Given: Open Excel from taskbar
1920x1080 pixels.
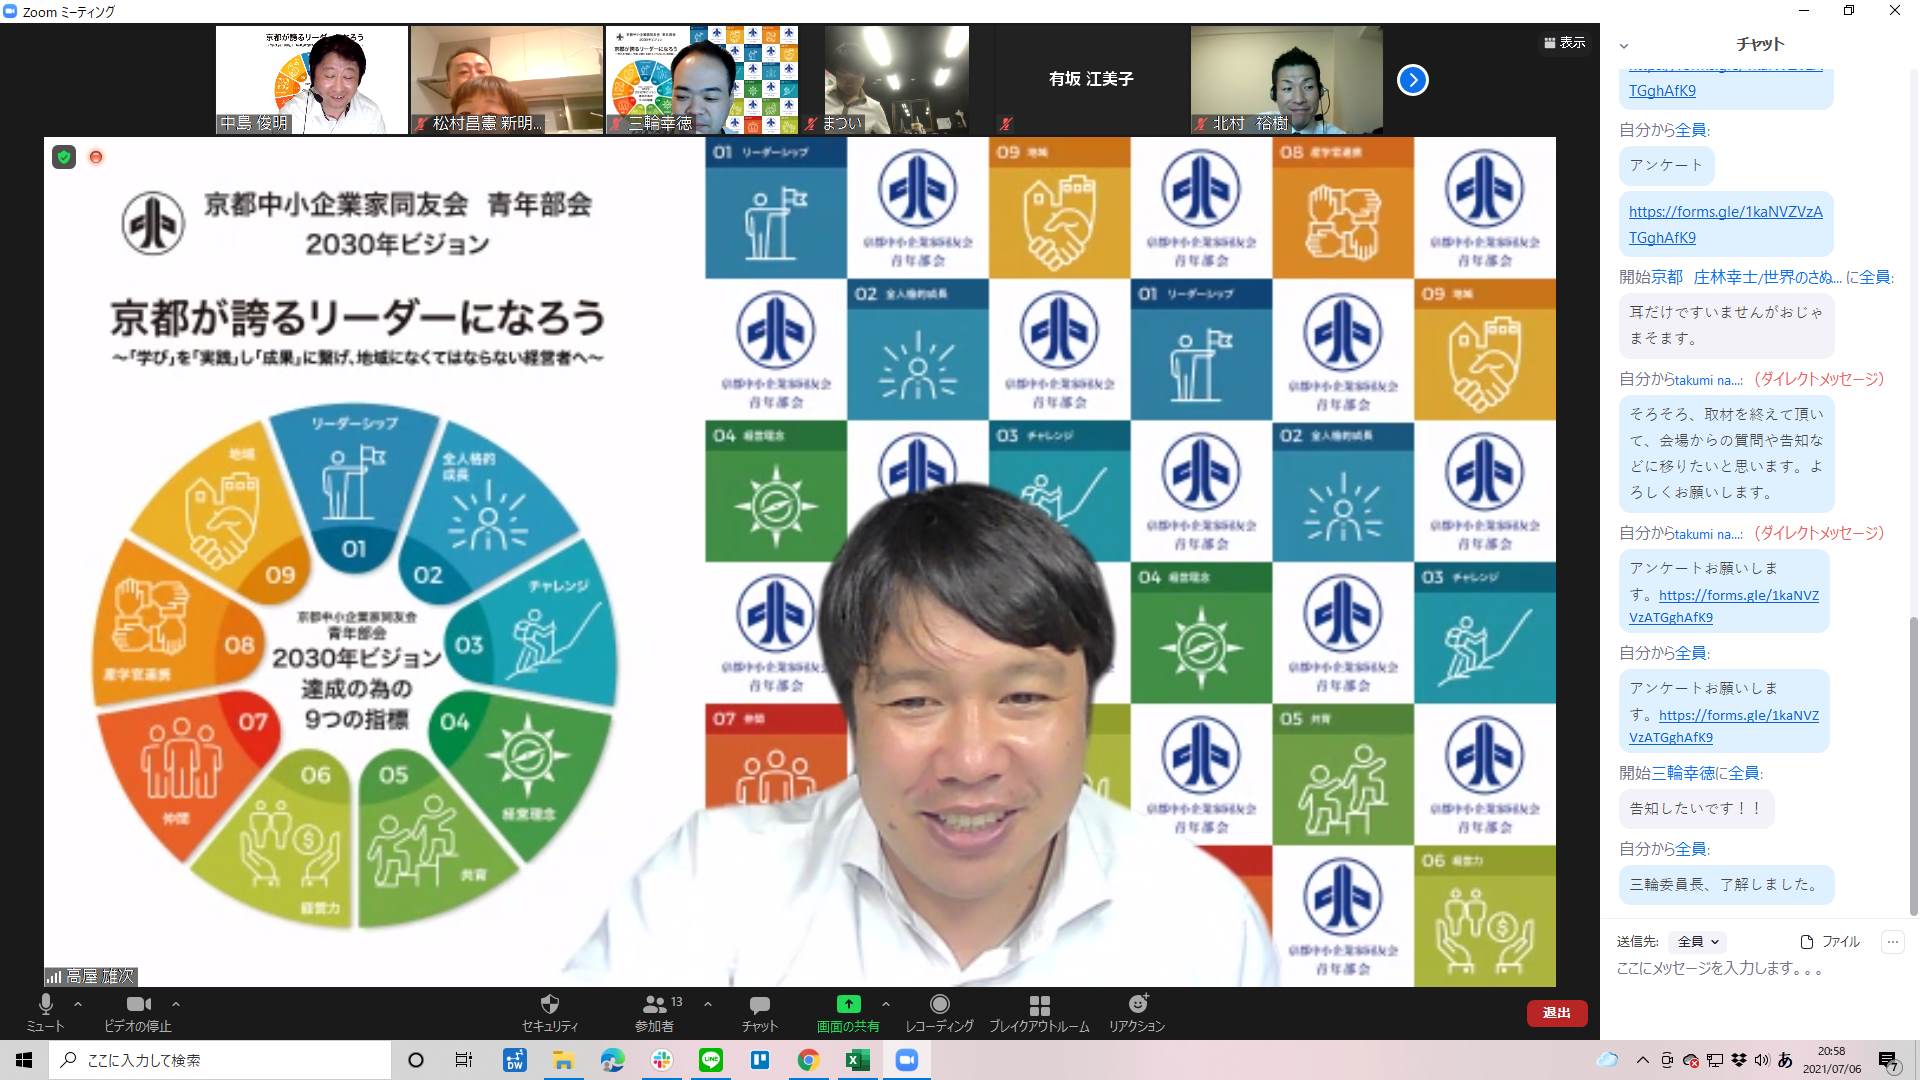Looking at the screenshot, I should click(x=857, y=1060).
